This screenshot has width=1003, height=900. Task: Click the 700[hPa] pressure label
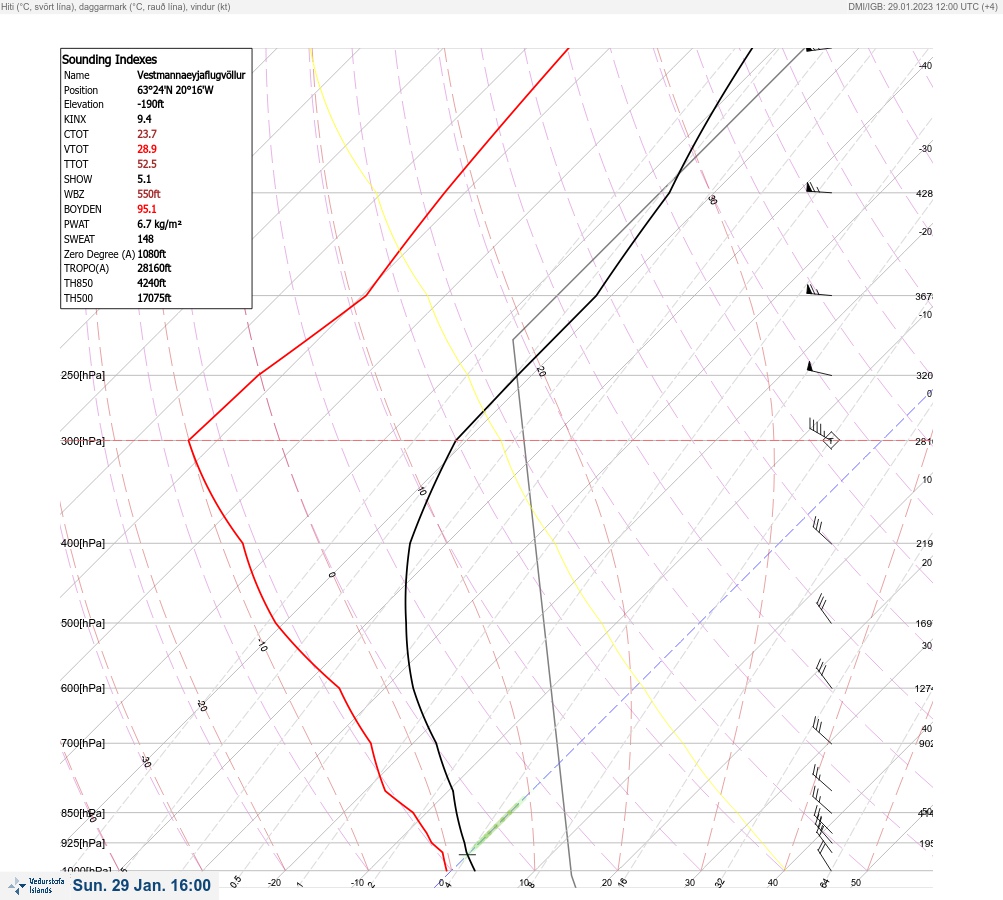pos(83,743)
